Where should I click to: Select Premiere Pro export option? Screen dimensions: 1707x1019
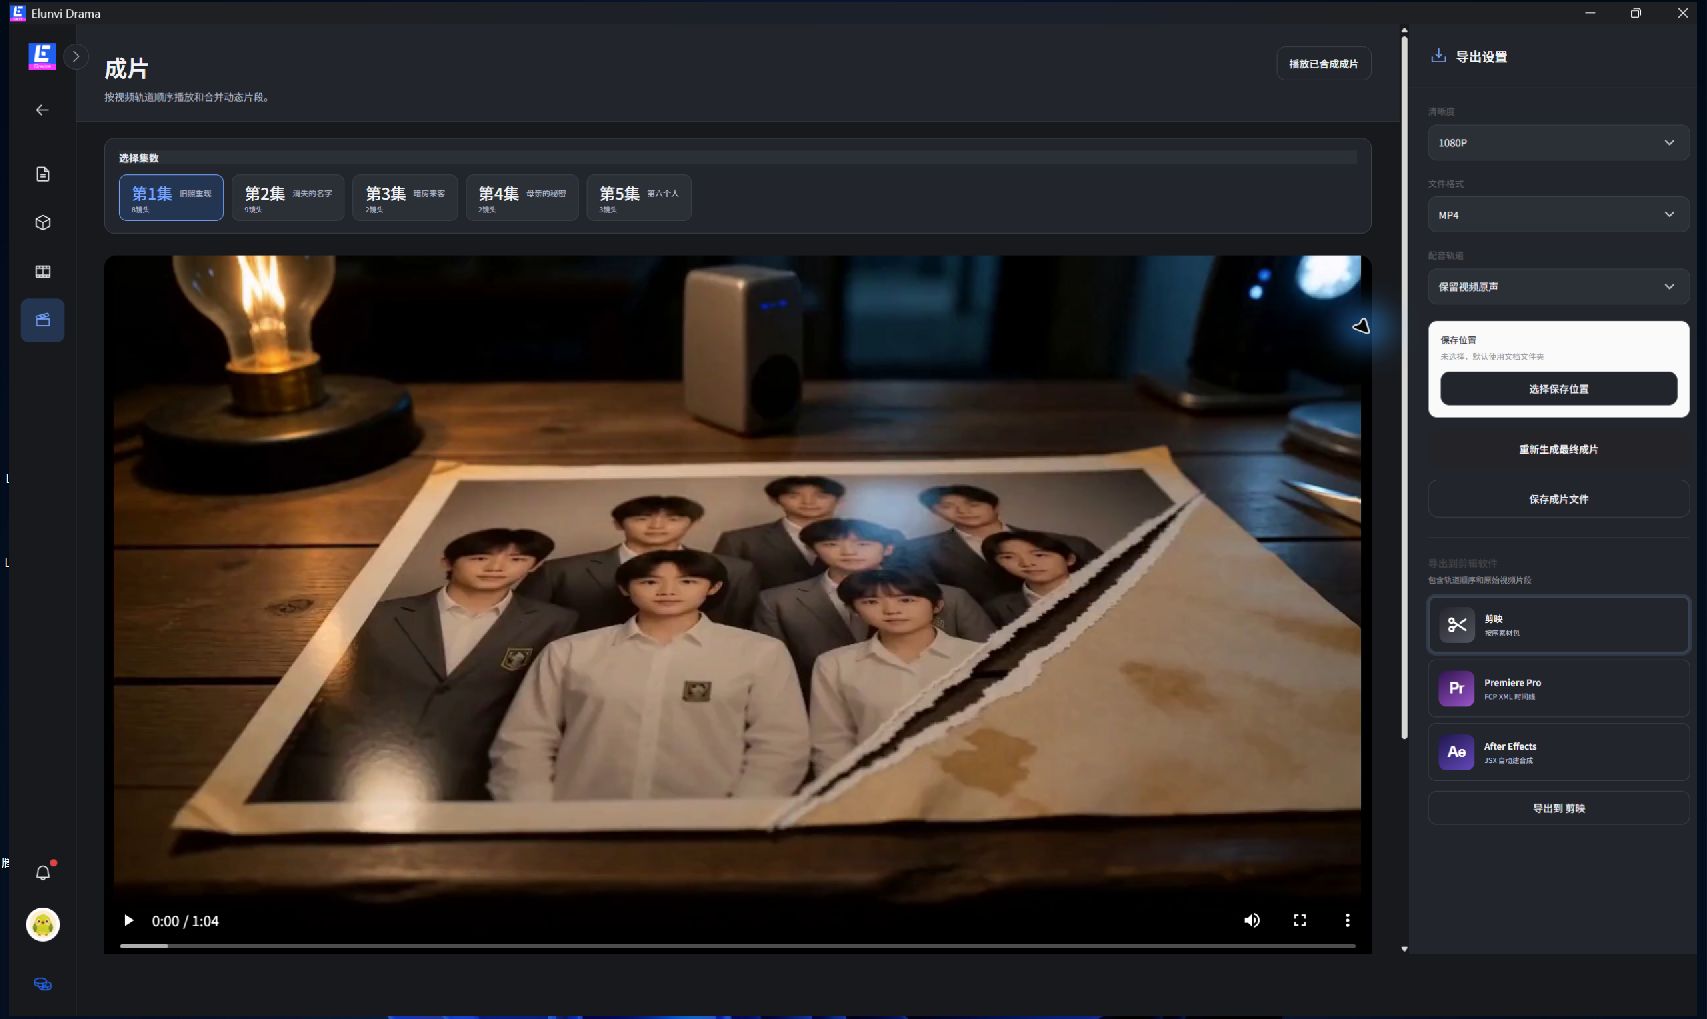click(x=1558, y=689)
